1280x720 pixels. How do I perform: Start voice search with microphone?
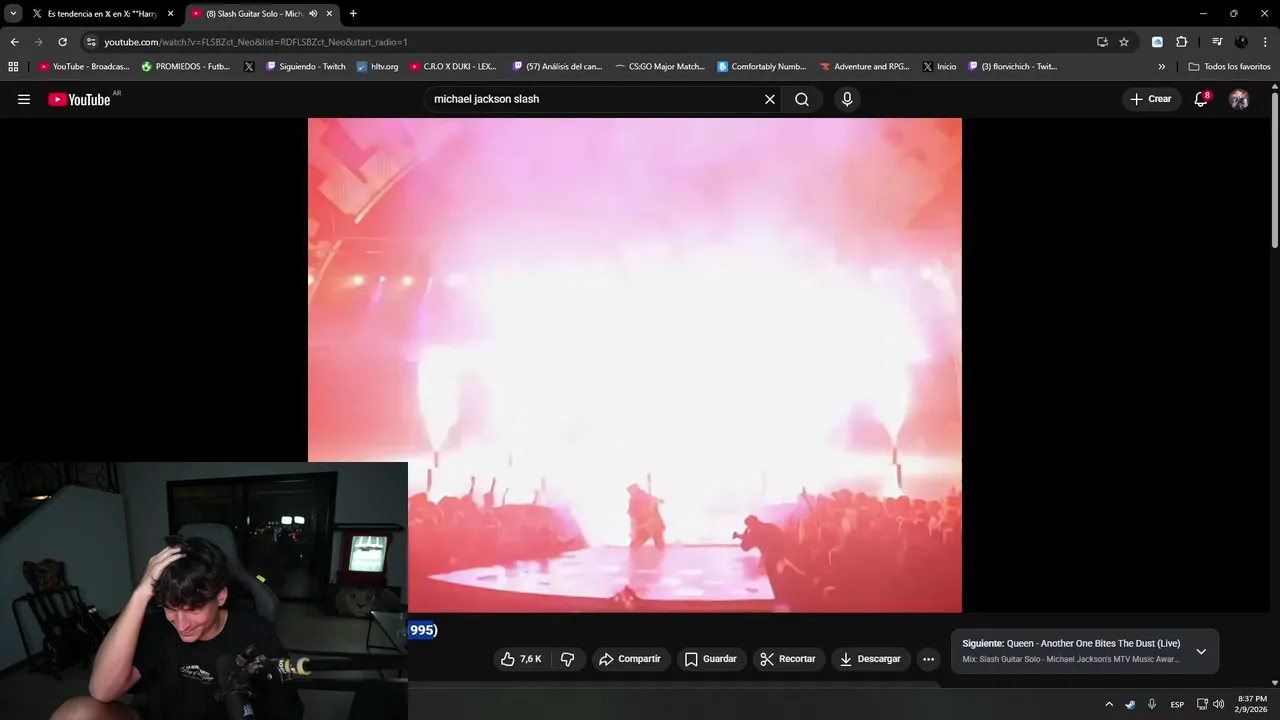click(847, 99)
